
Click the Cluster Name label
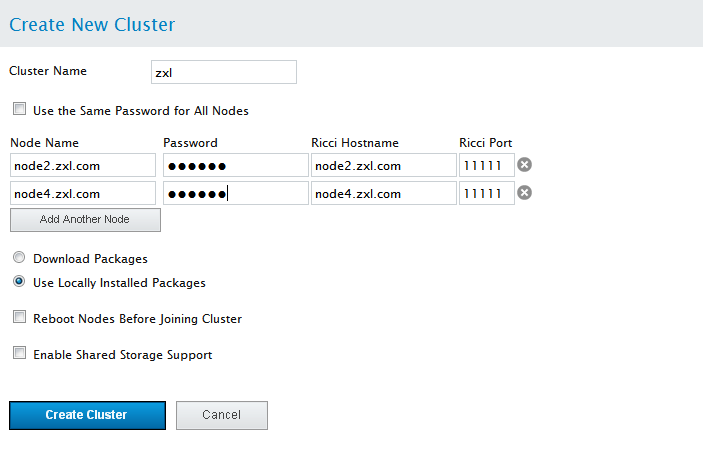48,71
